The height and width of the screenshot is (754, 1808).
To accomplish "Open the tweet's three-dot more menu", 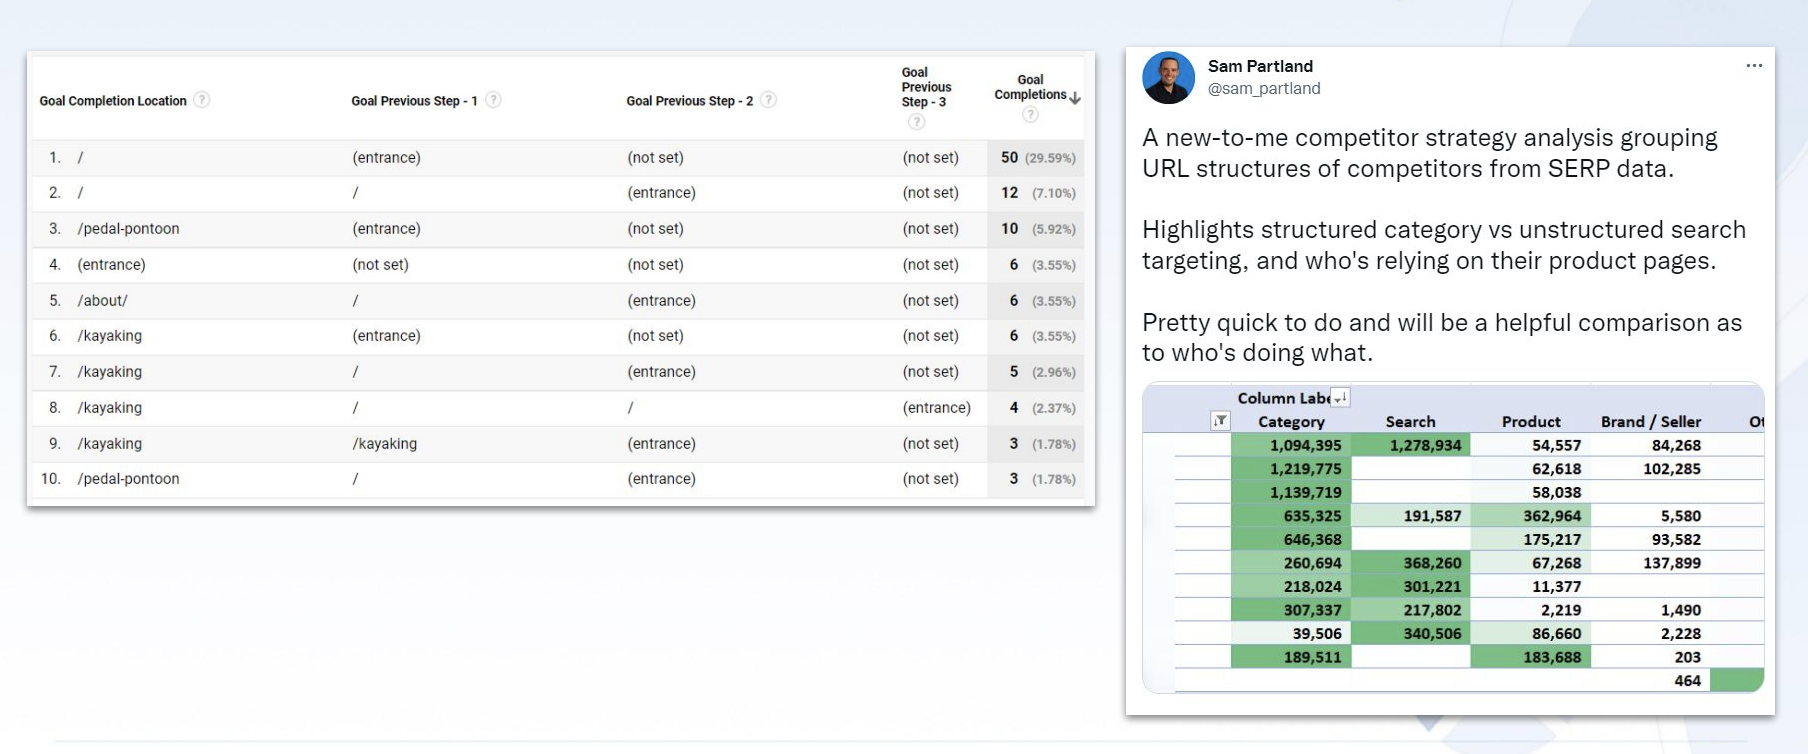I will point(1754,66).
